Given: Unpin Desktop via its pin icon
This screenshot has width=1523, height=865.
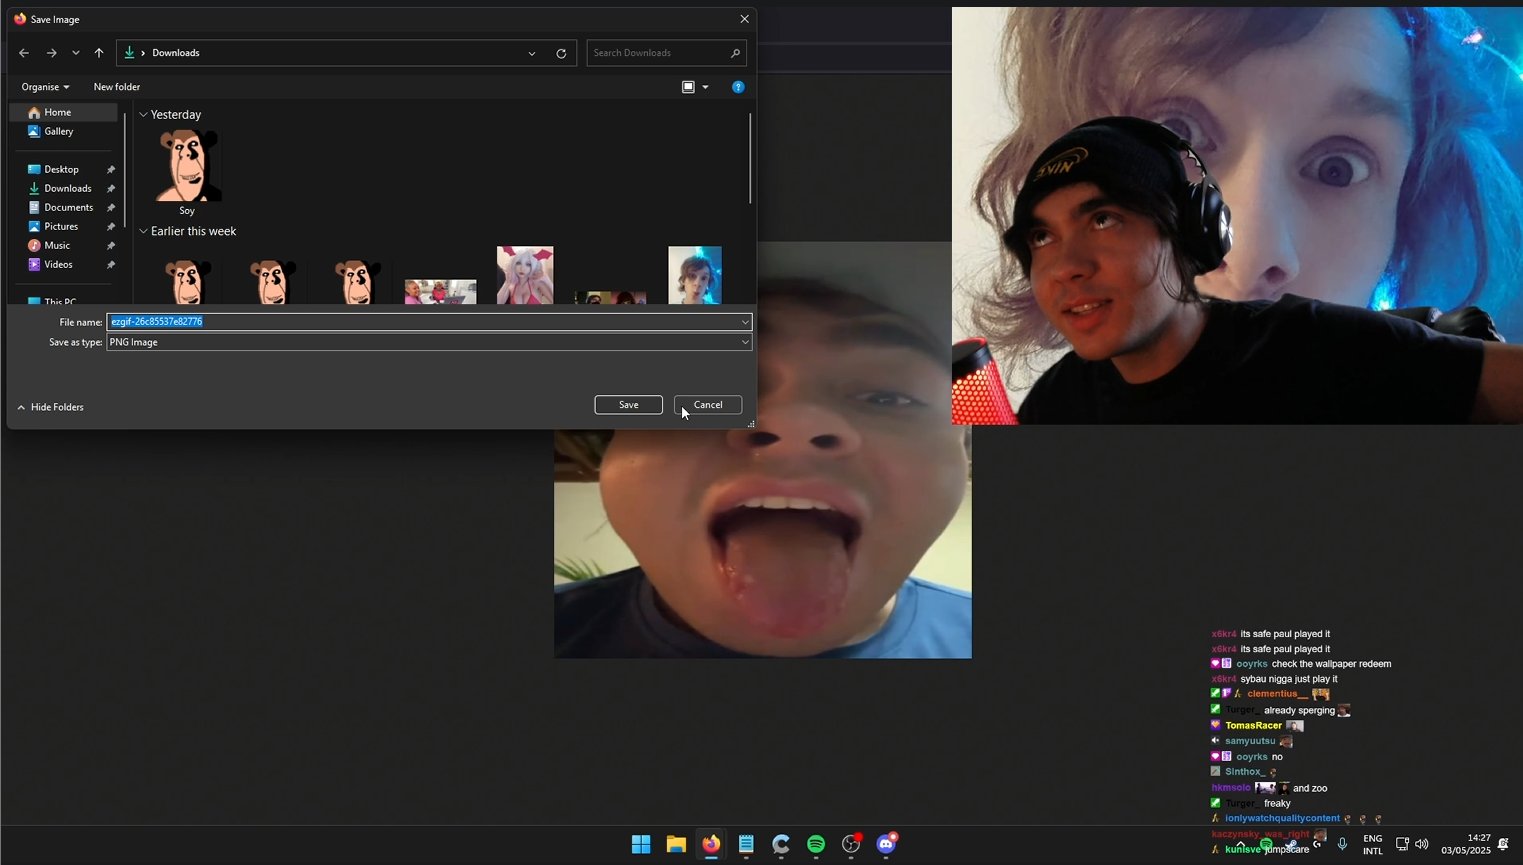Looking at the screenshot, I should (x=111, y=170).
